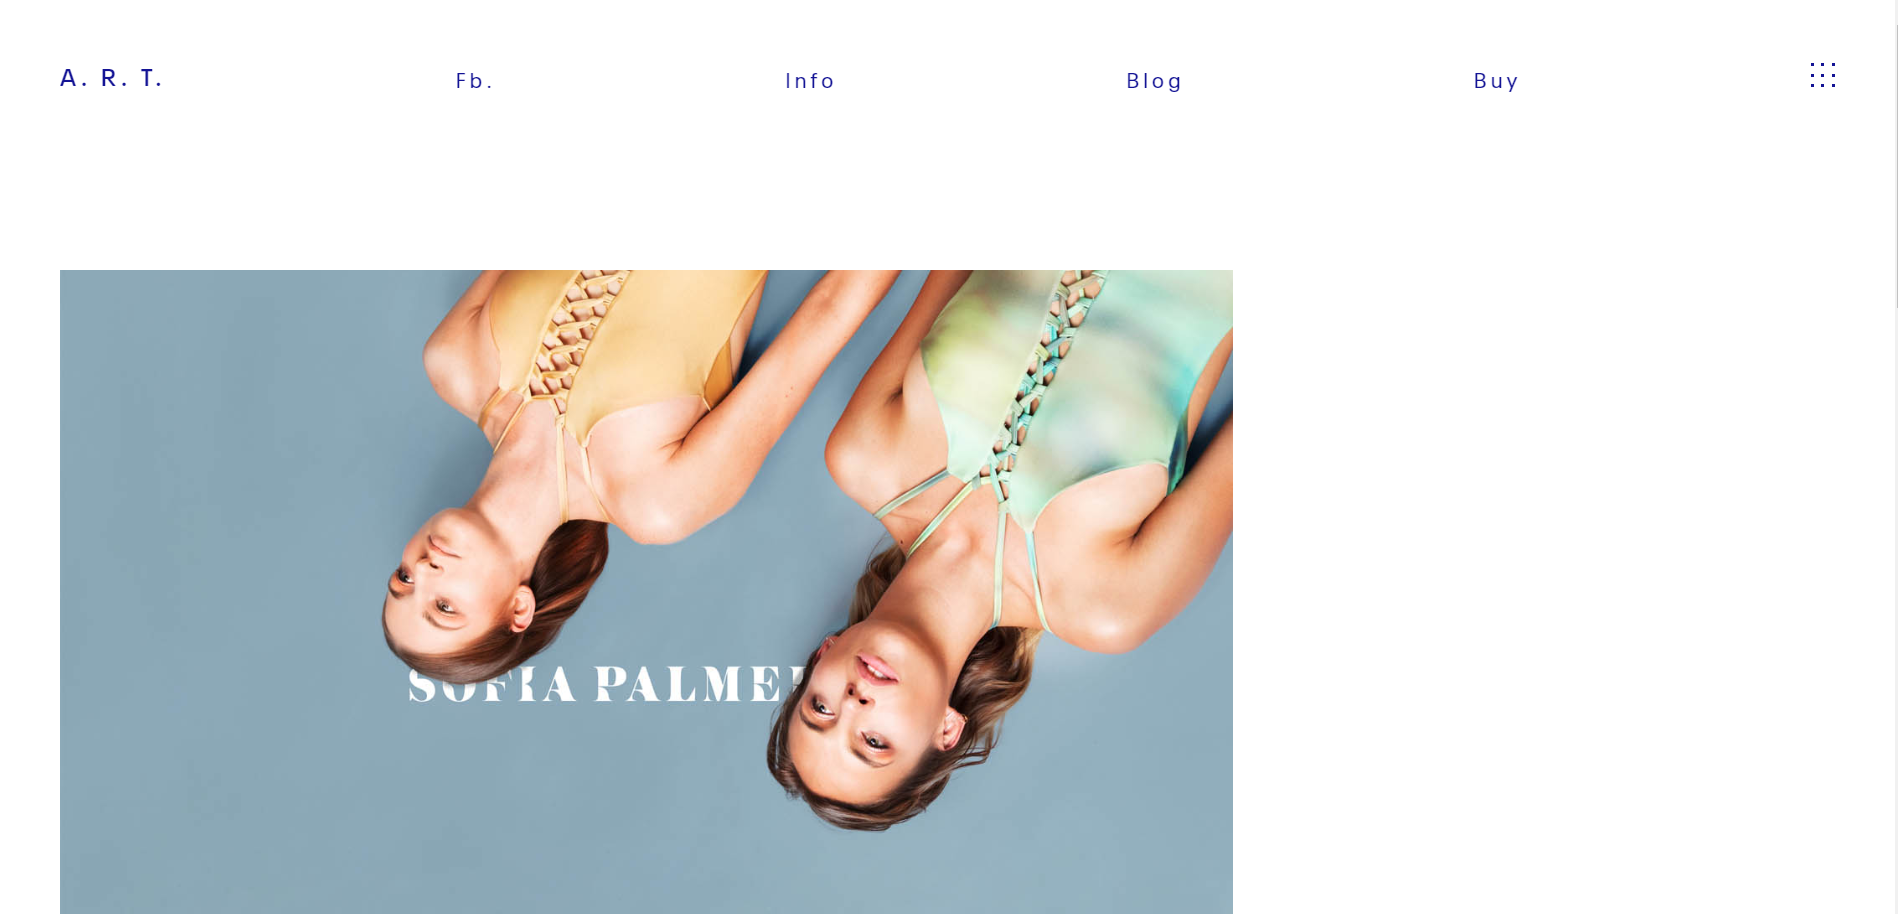This screenshot has height=914, width=1898.
Task: Open the nine-dot grid menu icon
Action: [1822, 75]
